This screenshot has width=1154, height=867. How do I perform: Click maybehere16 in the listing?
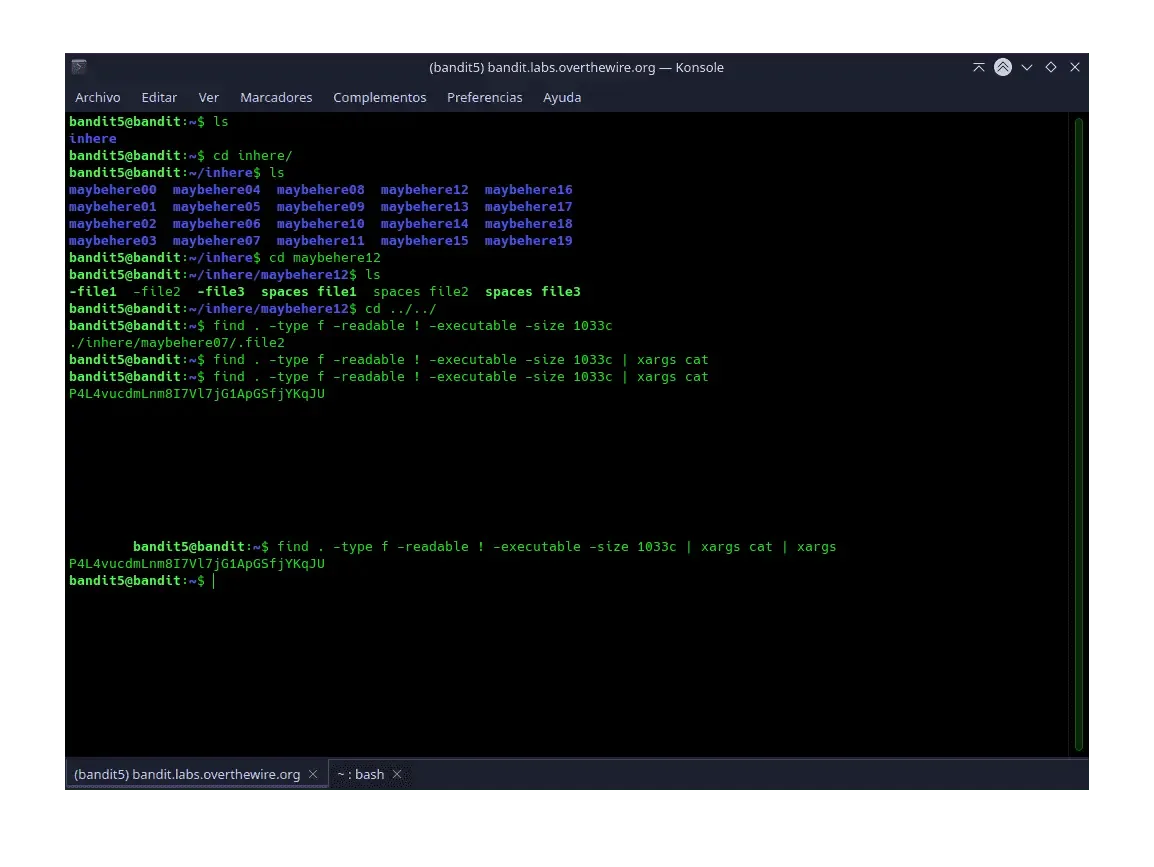(528, 190)
